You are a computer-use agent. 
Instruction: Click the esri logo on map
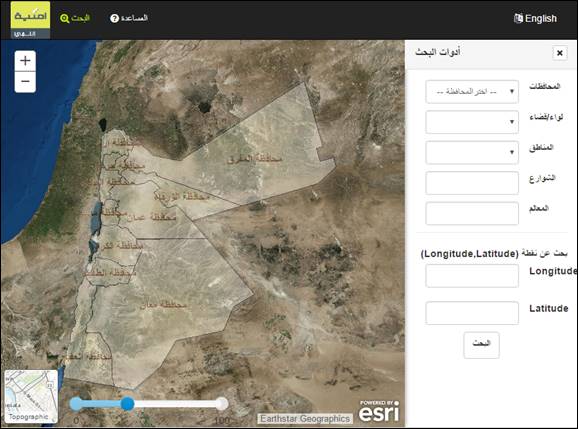[x=379, y=411]
